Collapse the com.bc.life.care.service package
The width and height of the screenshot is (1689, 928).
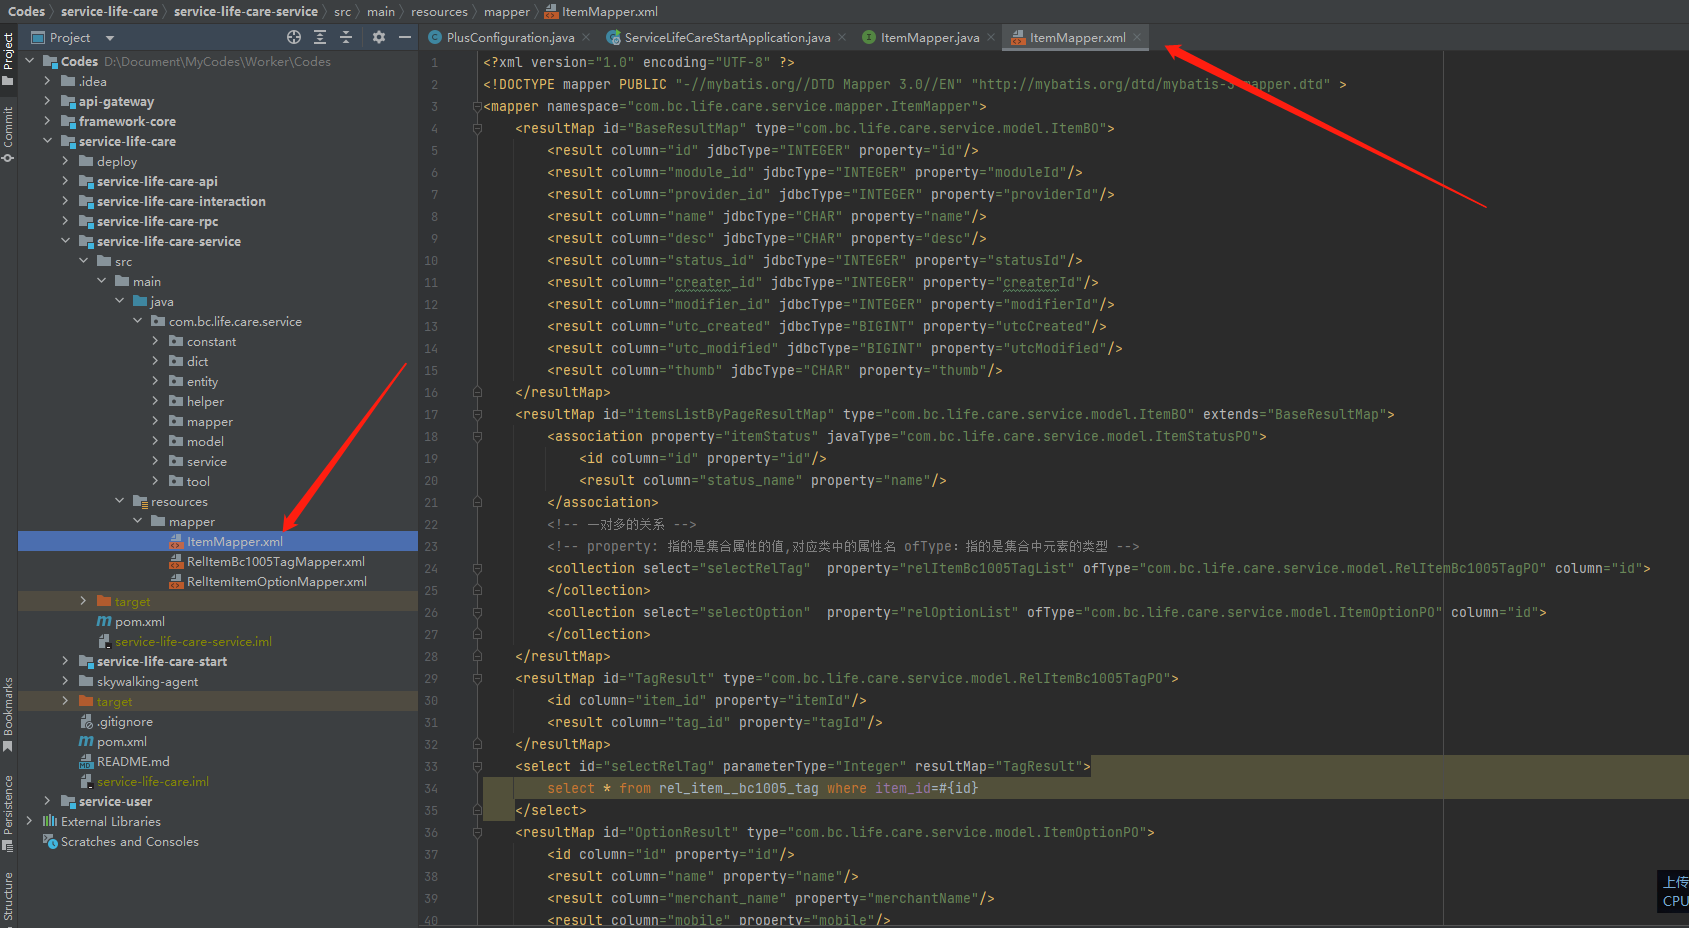(x=137, y=321)
